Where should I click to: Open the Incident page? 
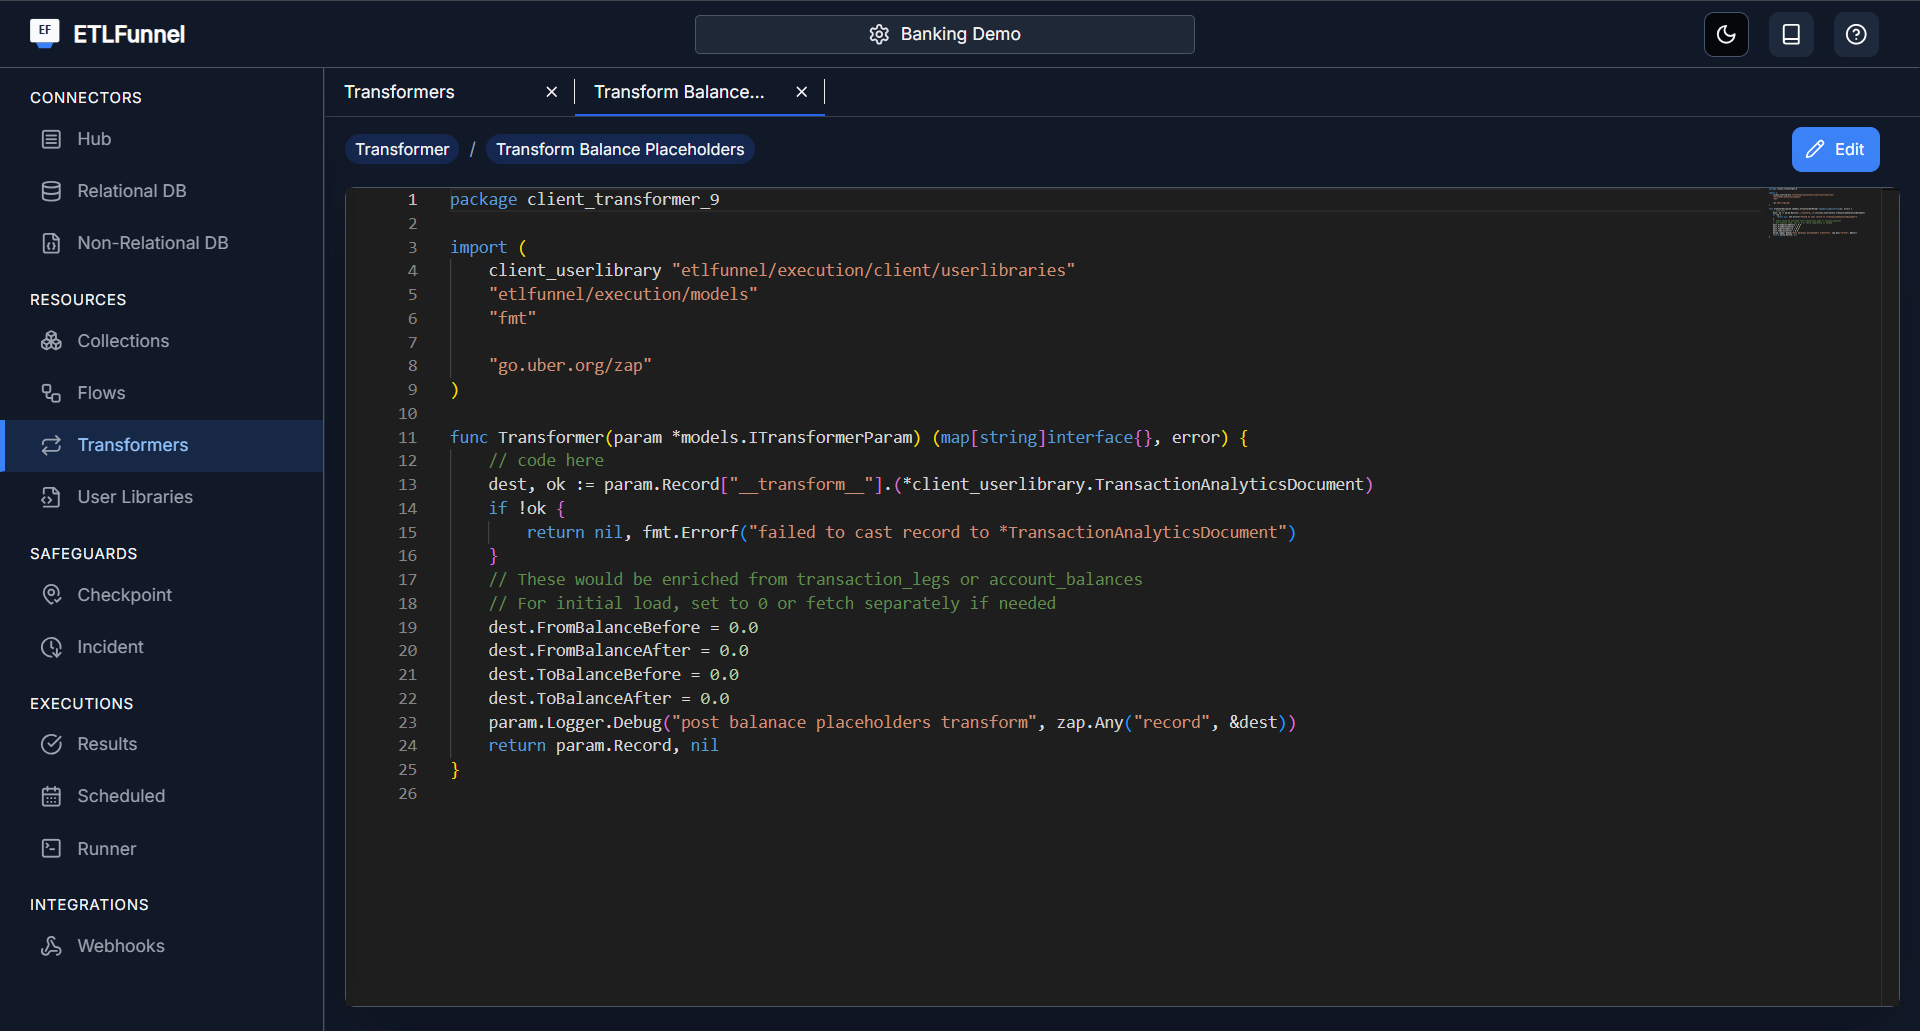tap(110, 647)
